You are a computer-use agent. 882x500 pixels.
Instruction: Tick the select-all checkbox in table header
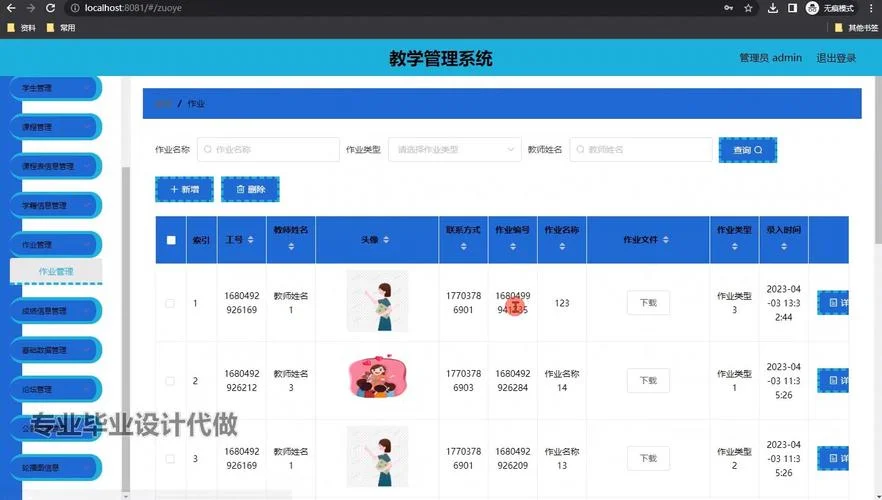[x=171, y=240]
